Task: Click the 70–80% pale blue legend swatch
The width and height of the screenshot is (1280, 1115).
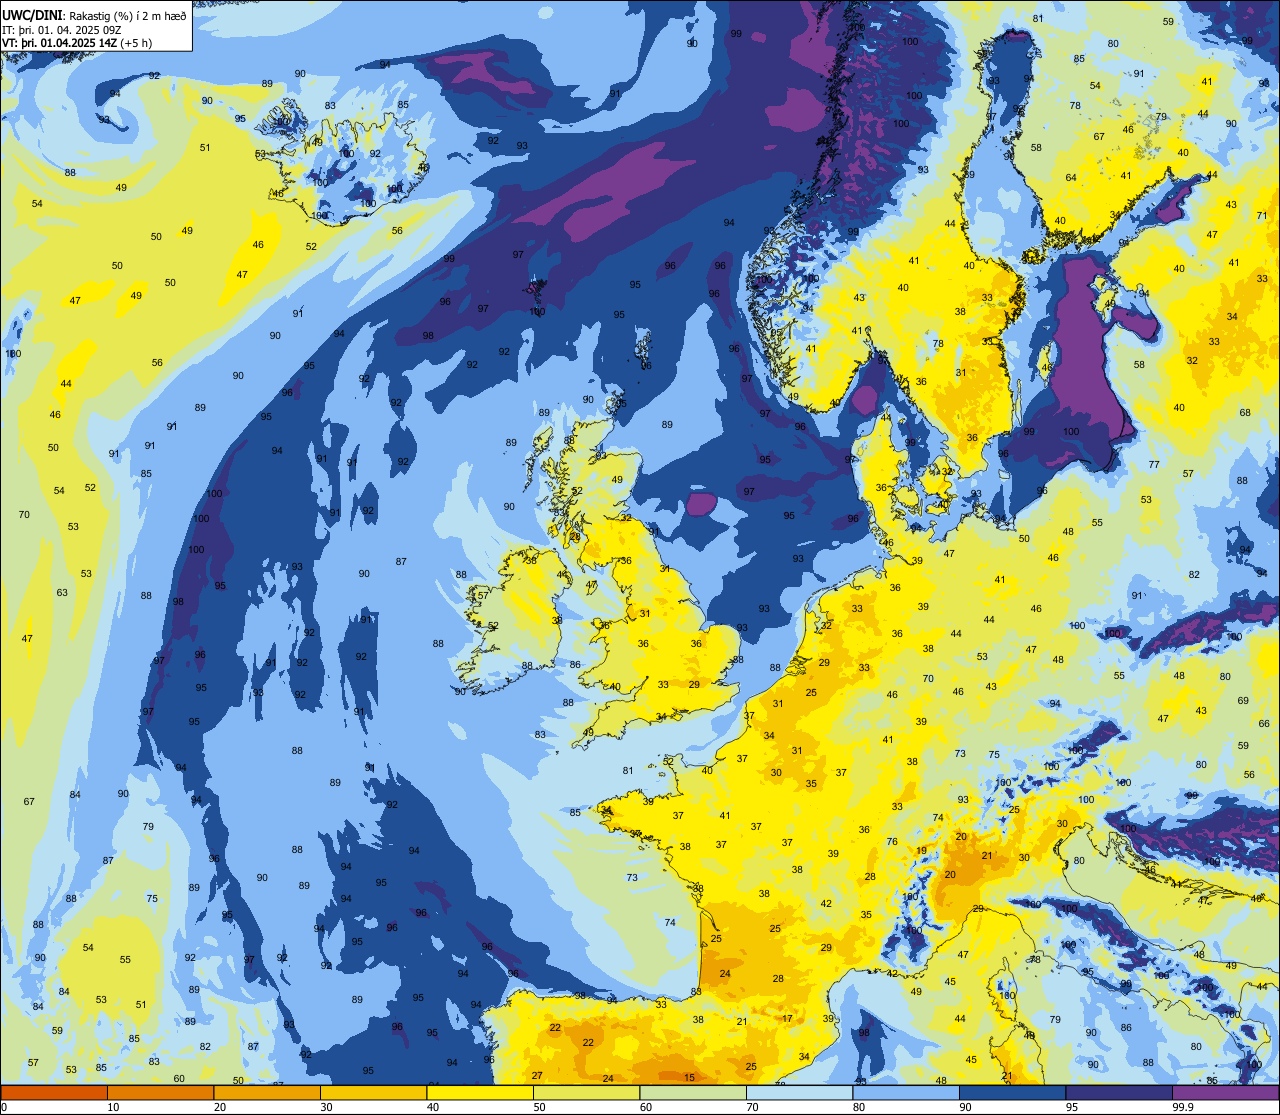Action: 799,1092
